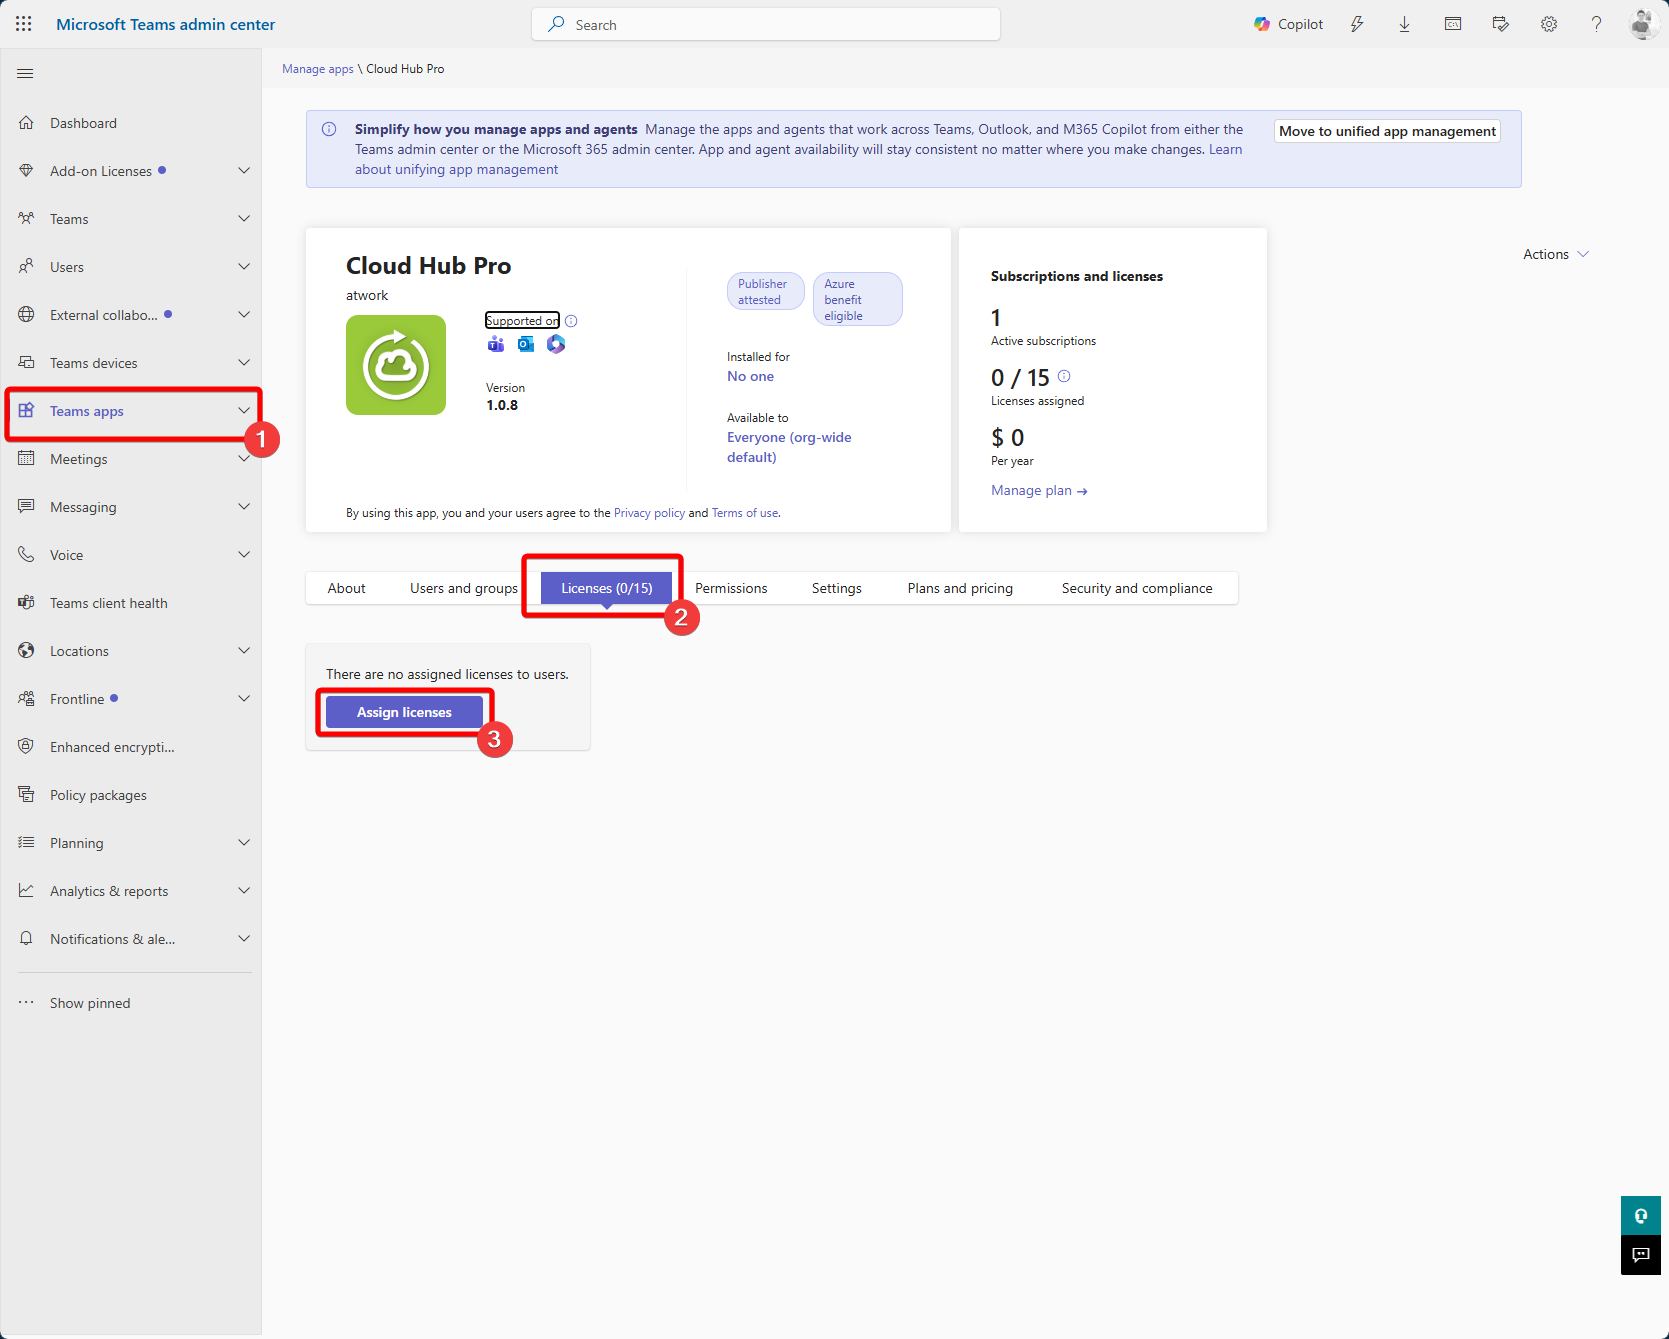Go back via Manage apps breadcrumb
The width and height of the screenshot is (1669, 1339).
[318, 69]
